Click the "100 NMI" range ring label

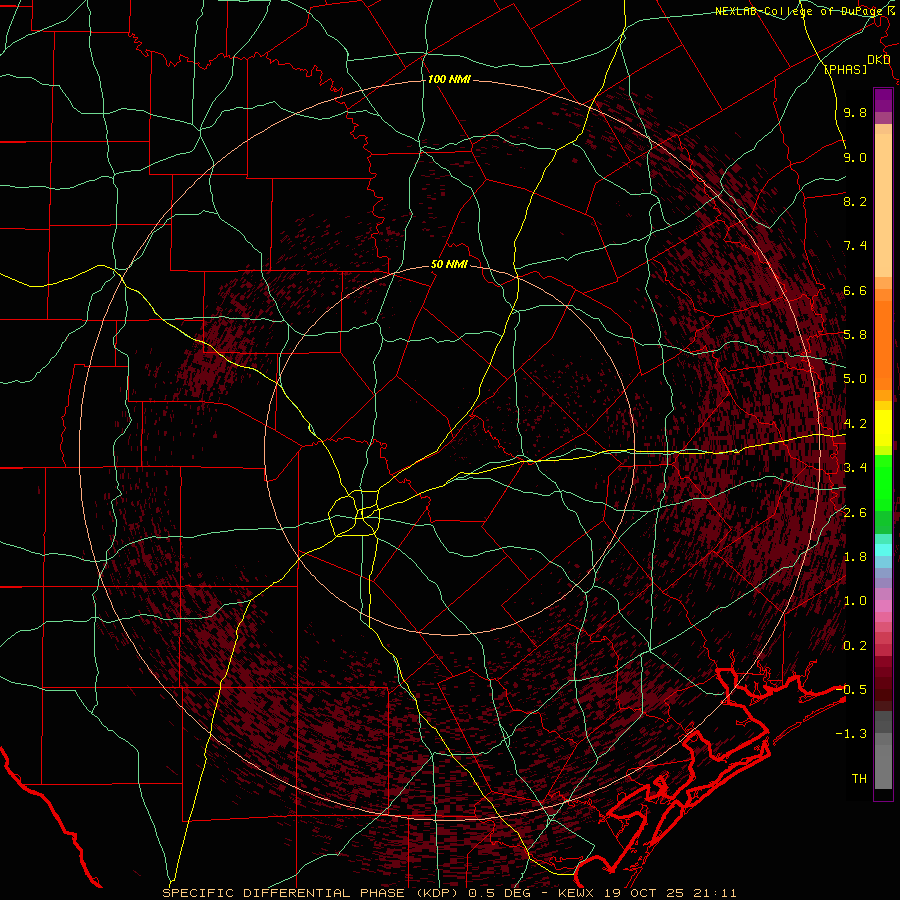click(x=449, y=79)
